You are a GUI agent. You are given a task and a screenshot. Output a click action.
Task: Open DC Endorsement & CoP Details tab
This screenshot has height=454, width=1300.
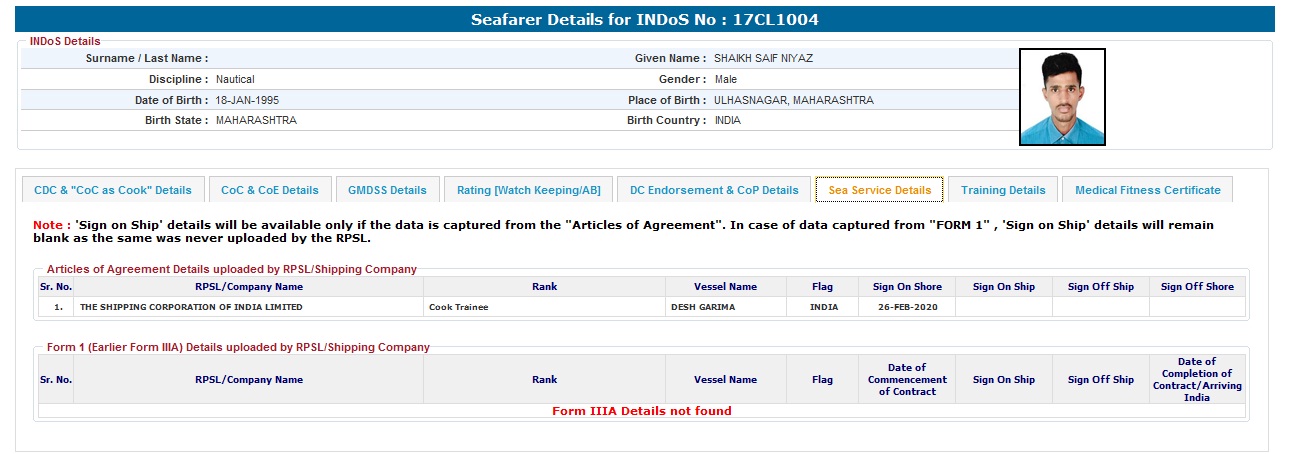tap(714, 190)
